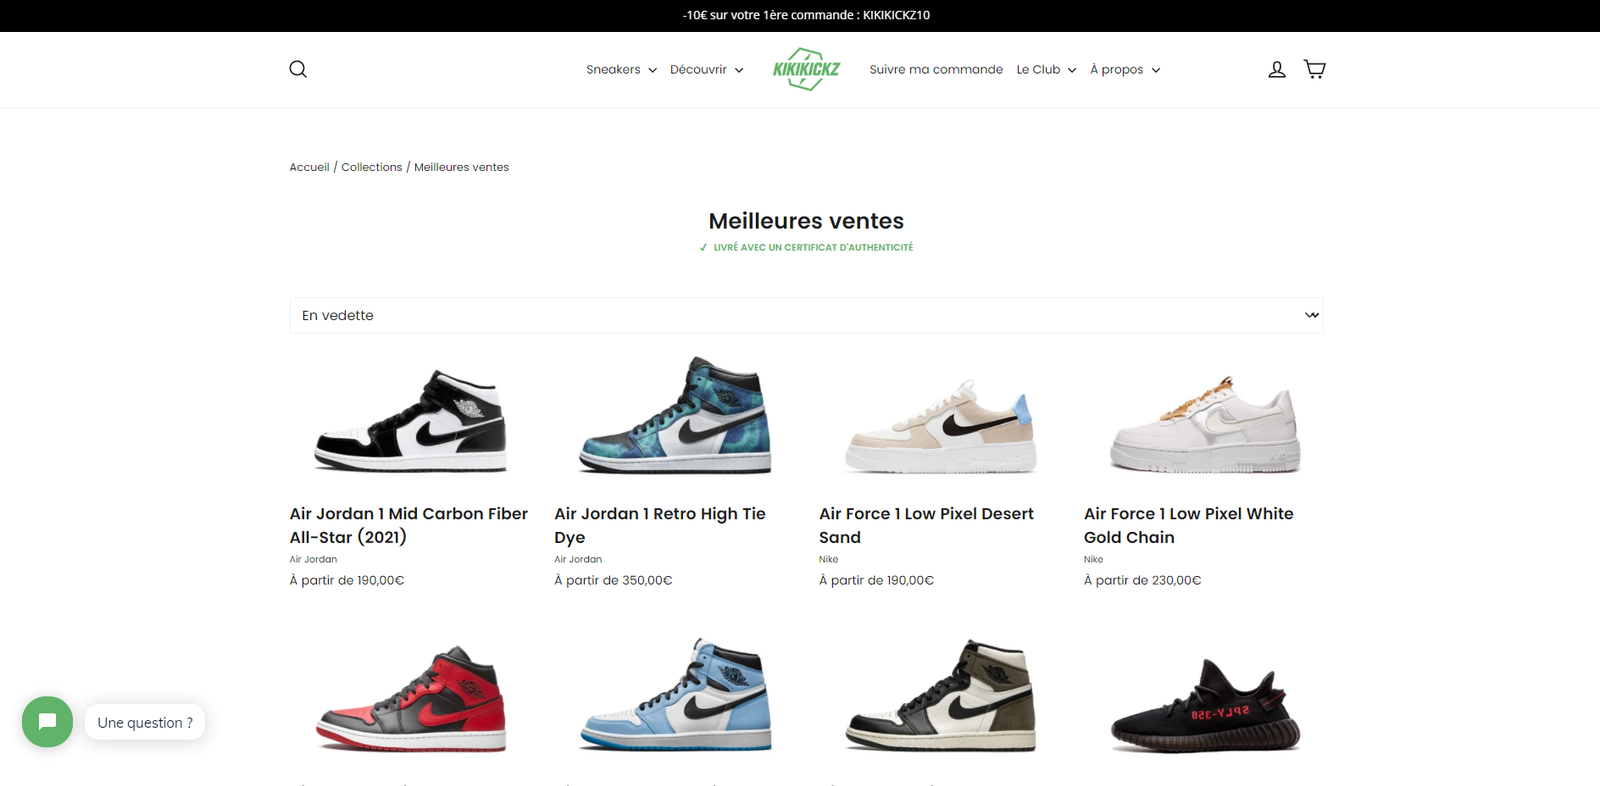Image resolution: width=1600 pixels, height=786 pixels.
Task: Open the En vedette sort selector
Action: click(x=806, y=315)
